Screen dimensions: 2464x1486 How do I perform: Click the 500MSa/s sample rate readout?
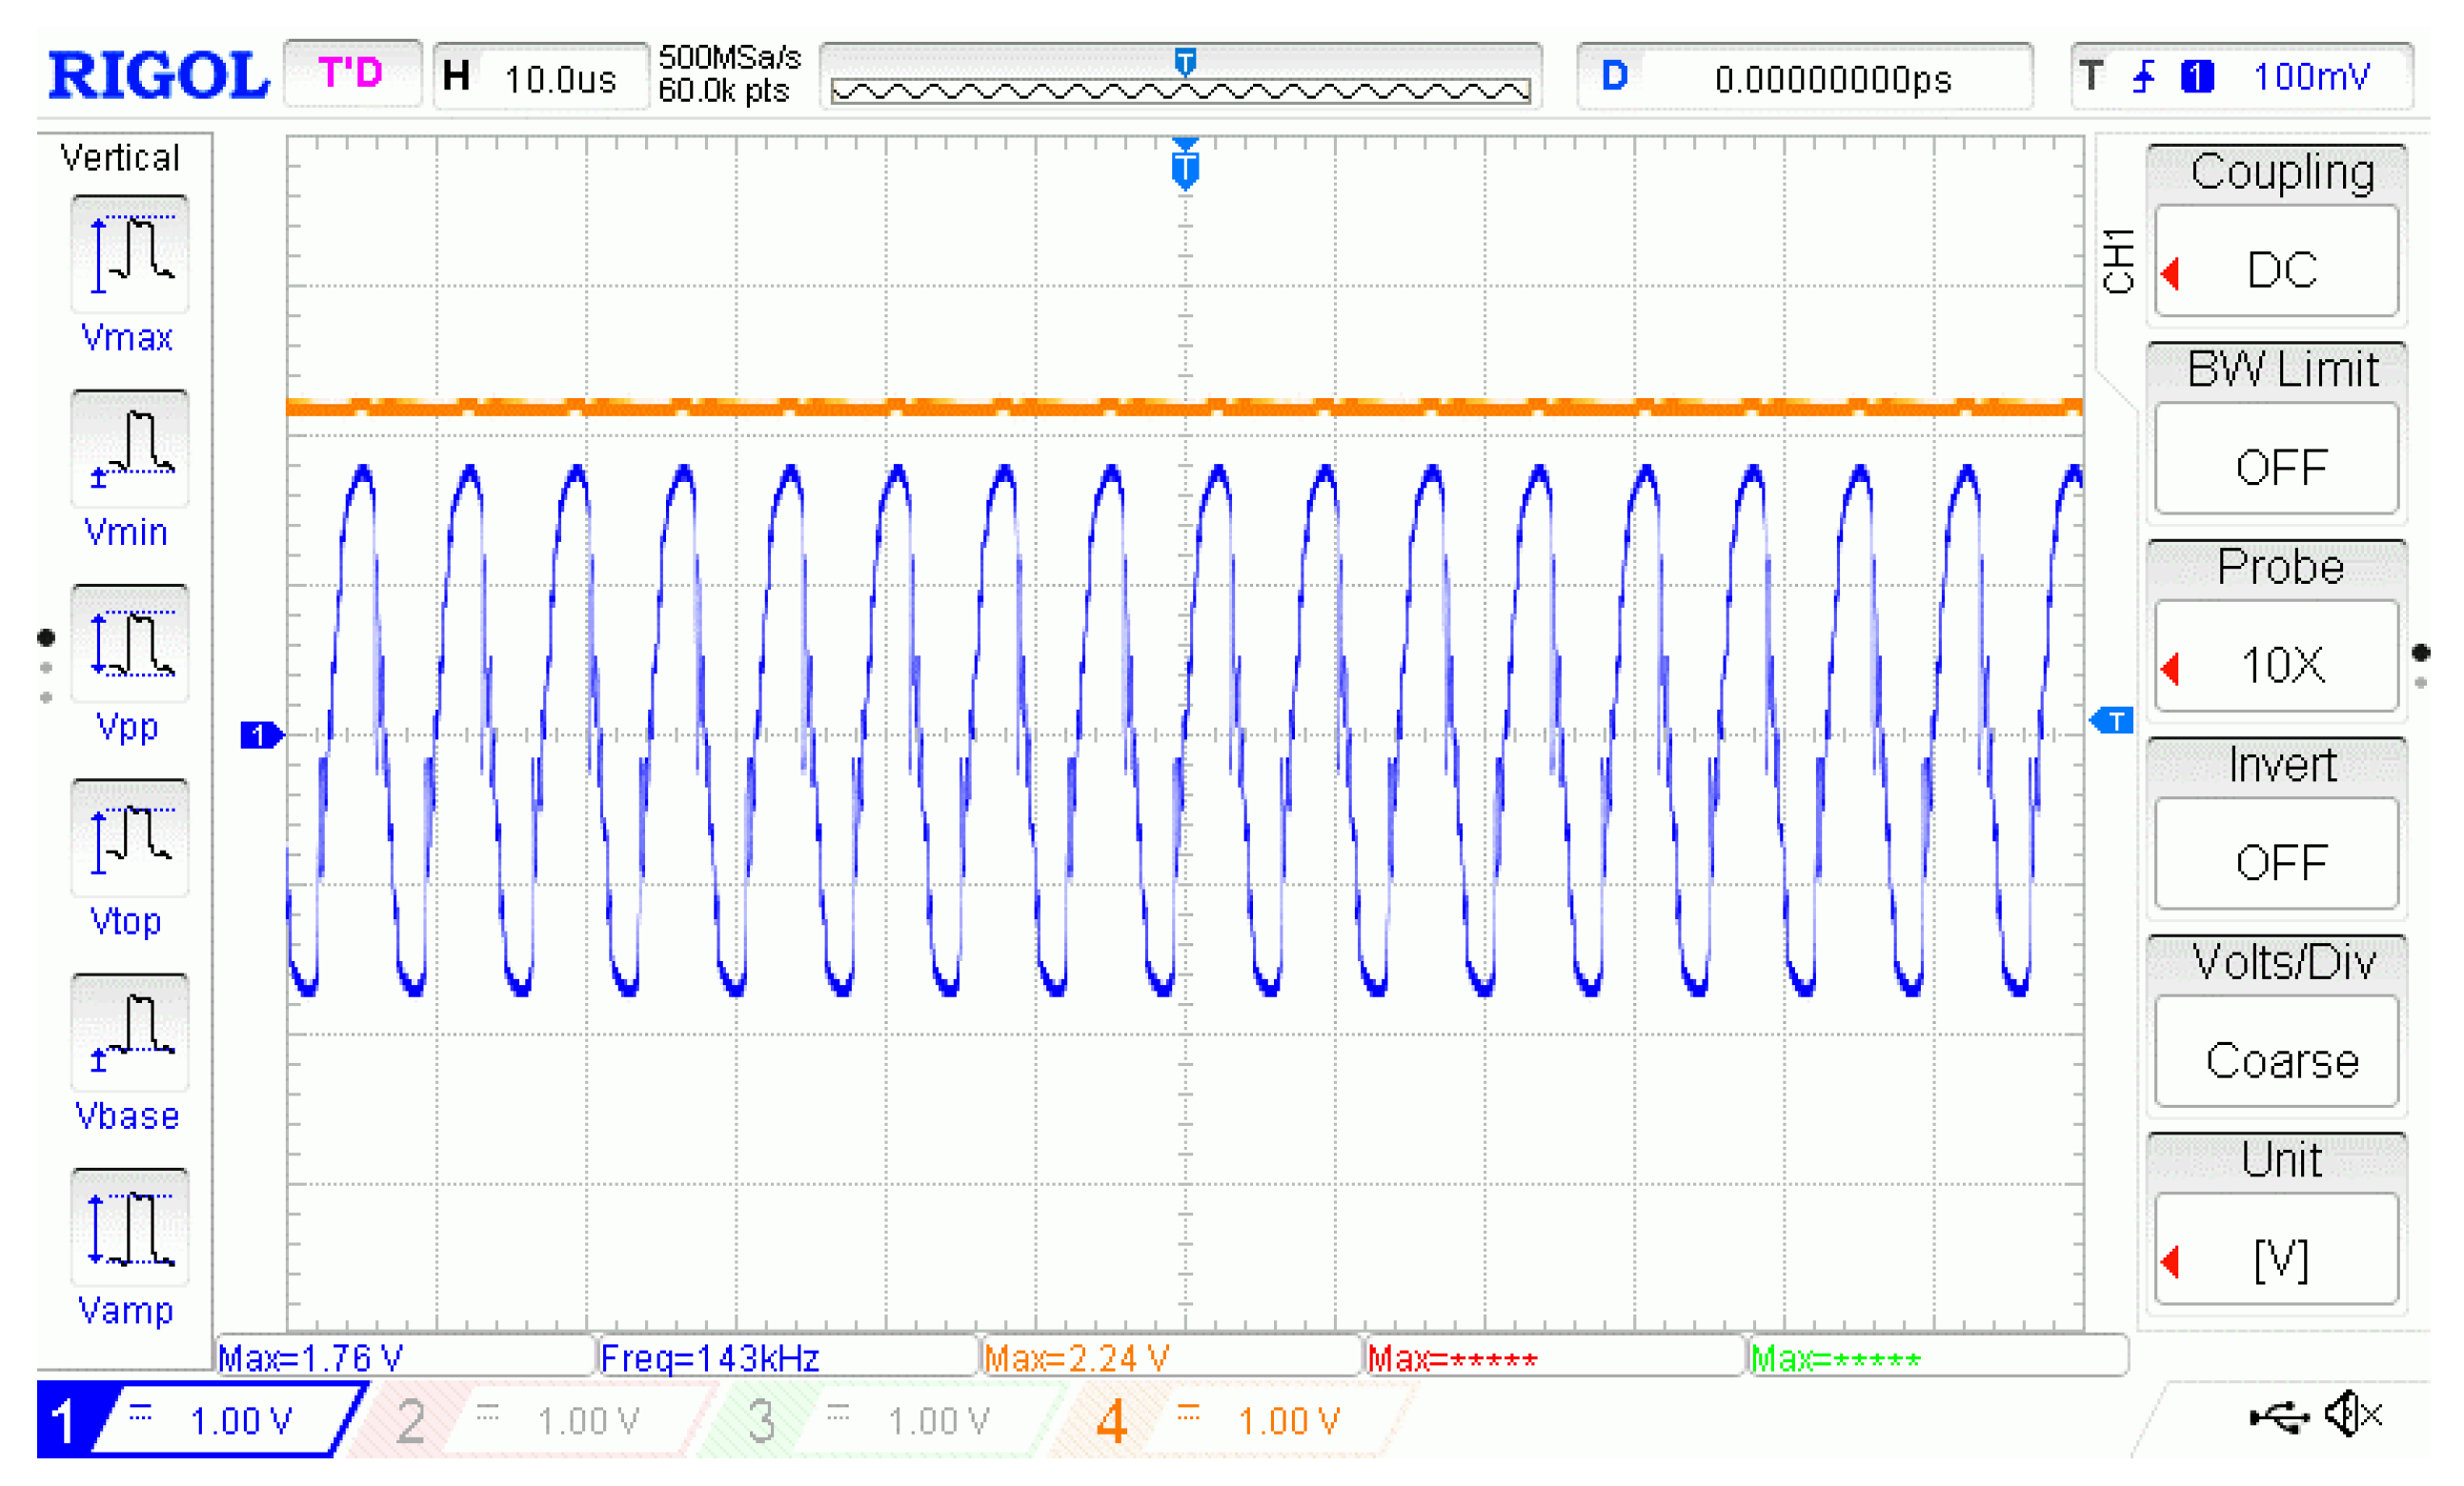[730, 57]
